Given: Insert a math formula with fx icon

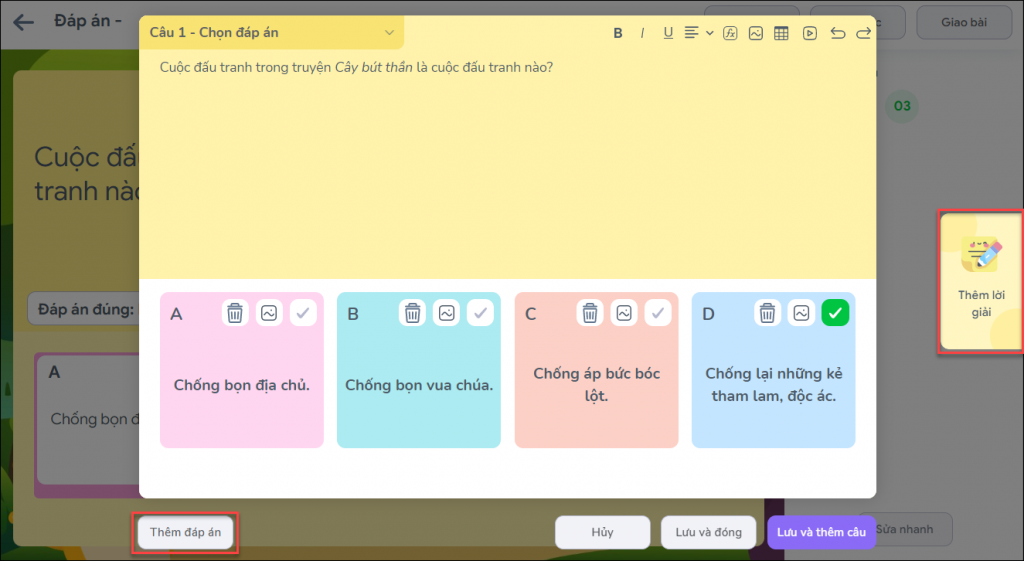Looking at the screenshot, I should click(730, 33).
